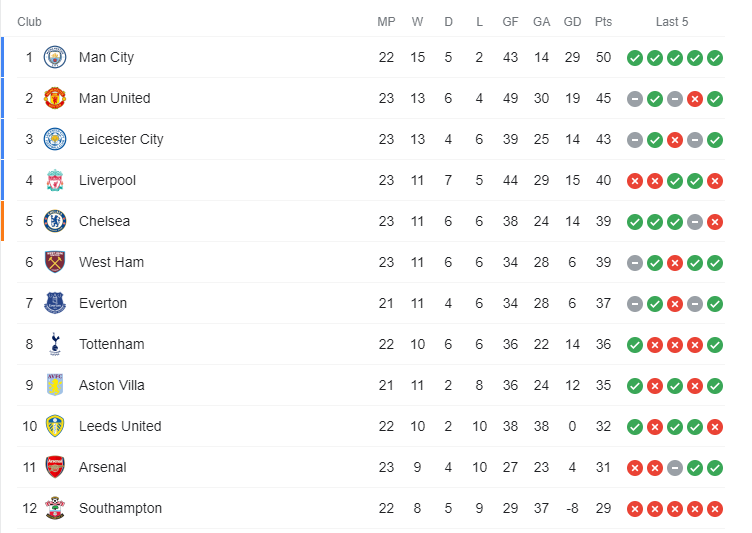Select the Aston Villa club crest
This screenshot has width=752, height=533.
(55, 385)
